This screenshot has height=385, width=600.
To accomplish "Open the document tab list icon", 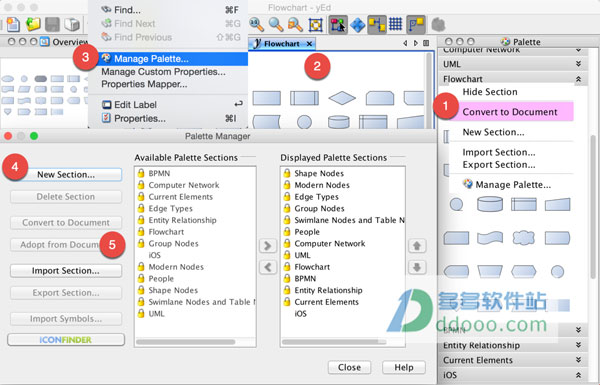I will coord(426,43).
